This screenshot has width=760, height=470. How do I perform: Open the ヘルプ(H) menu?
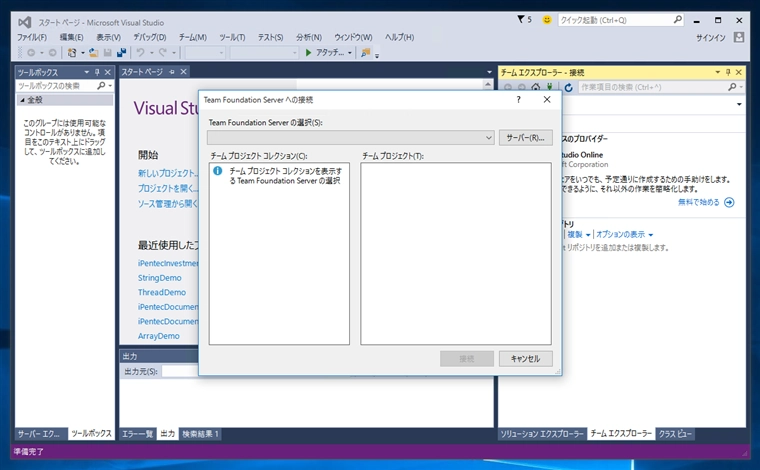399,37
